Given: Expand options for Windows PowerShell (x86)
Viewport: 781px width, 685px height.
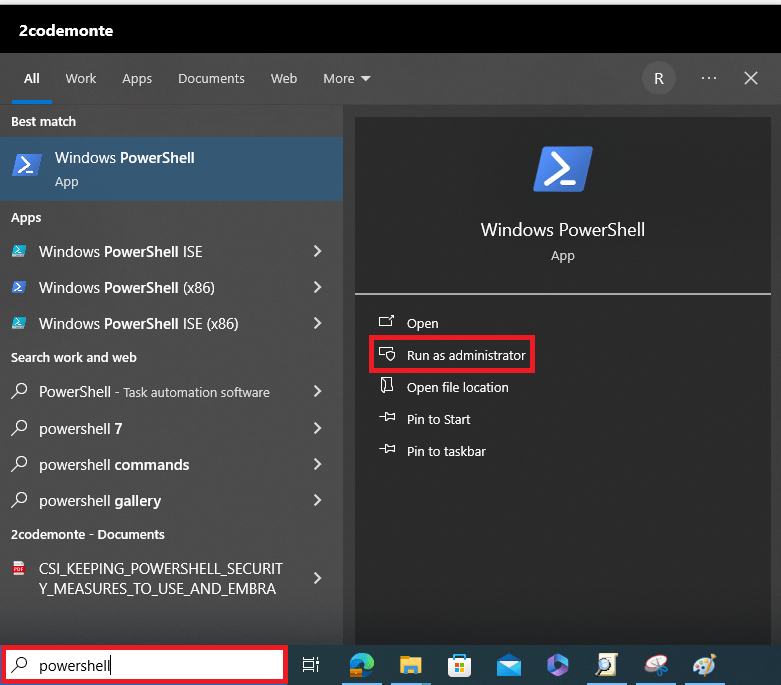Looking at the screenshot, I should tap(317, 288).
